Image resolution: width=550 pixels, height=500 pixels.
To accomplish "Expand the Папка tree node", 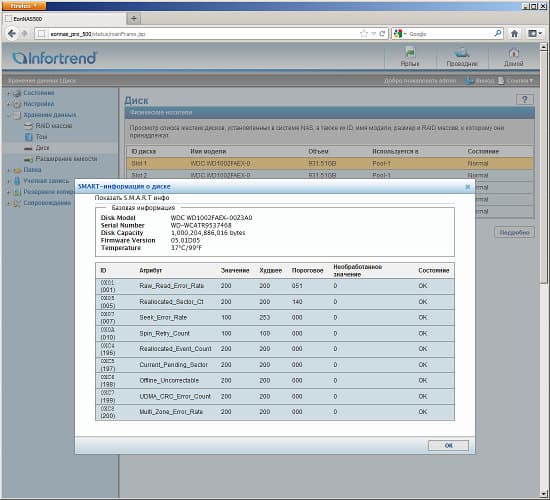I will [9, 170].
